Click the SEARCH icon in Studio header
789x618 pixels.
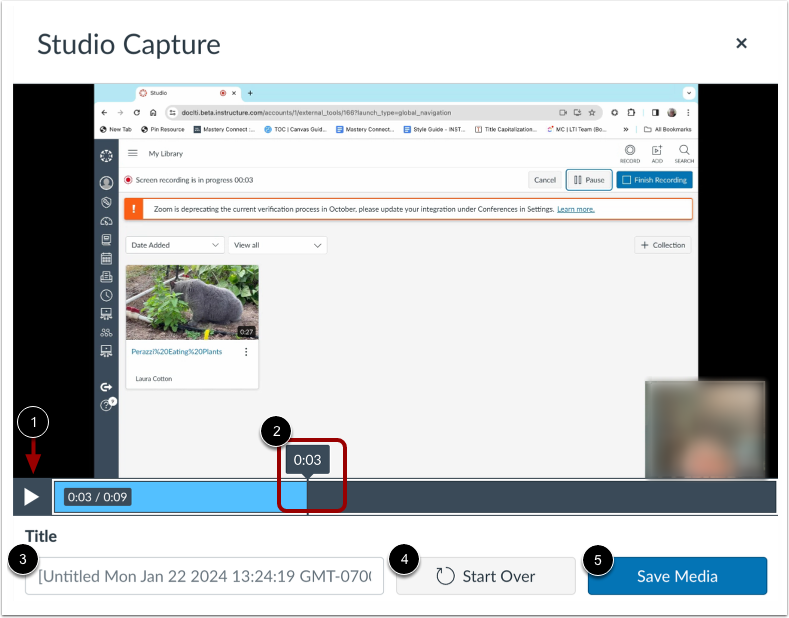(684, 153)
